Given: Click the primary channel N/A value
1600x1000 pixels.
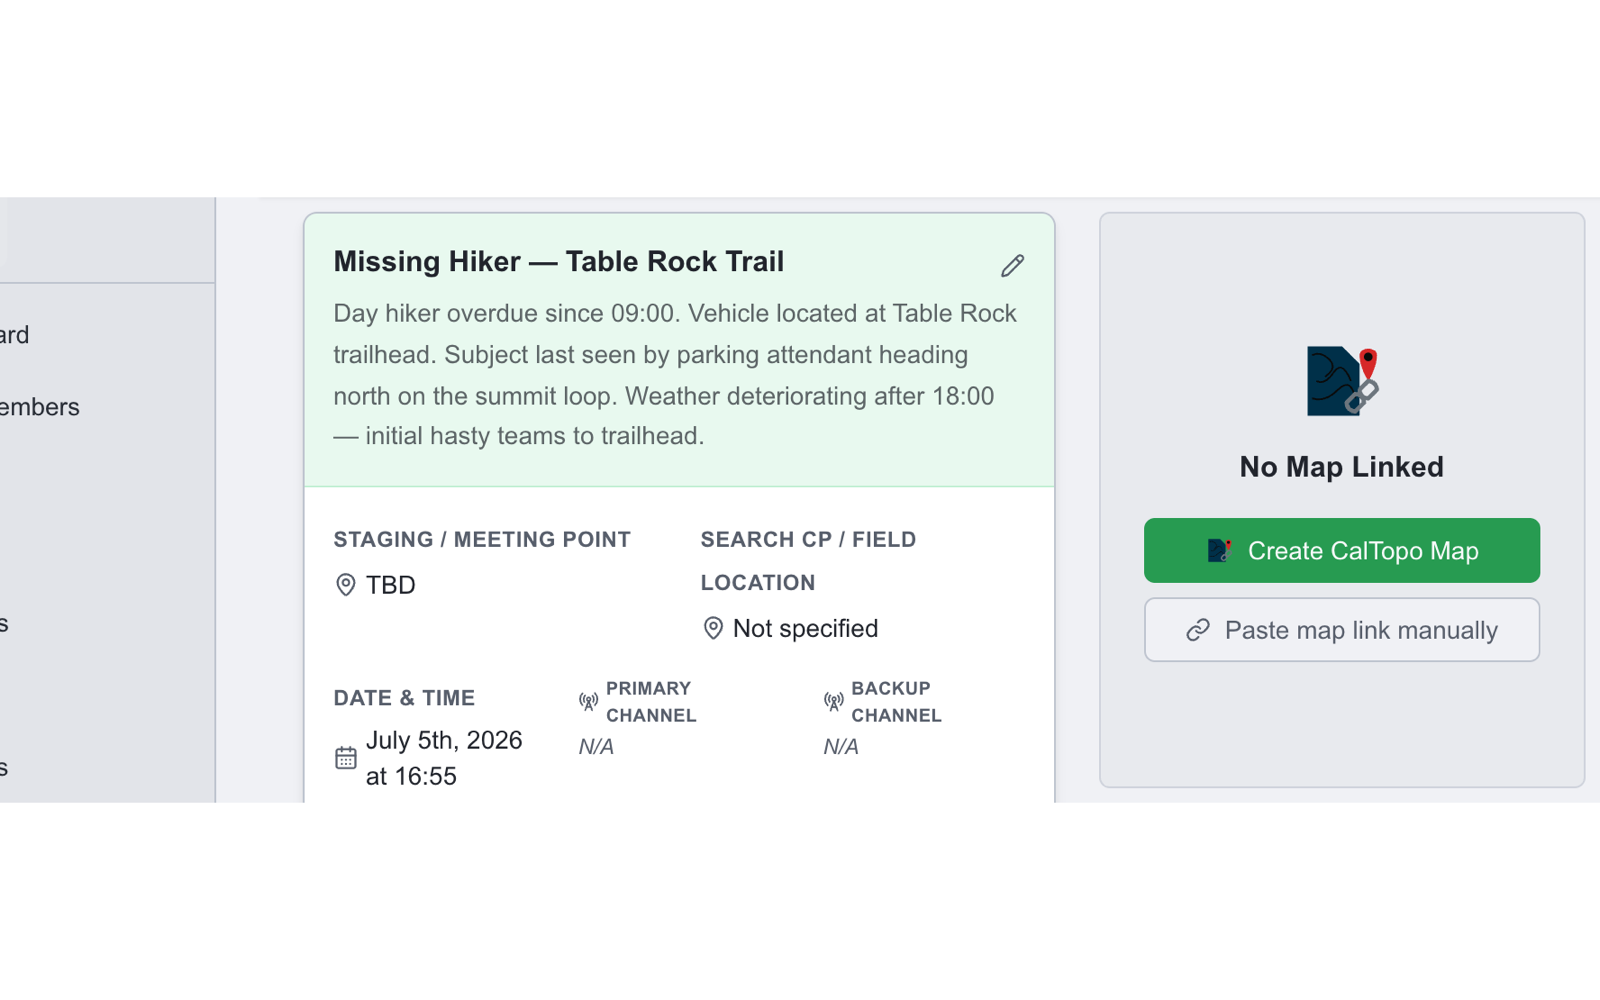Looking at the screenshot, I should point(596,747).
